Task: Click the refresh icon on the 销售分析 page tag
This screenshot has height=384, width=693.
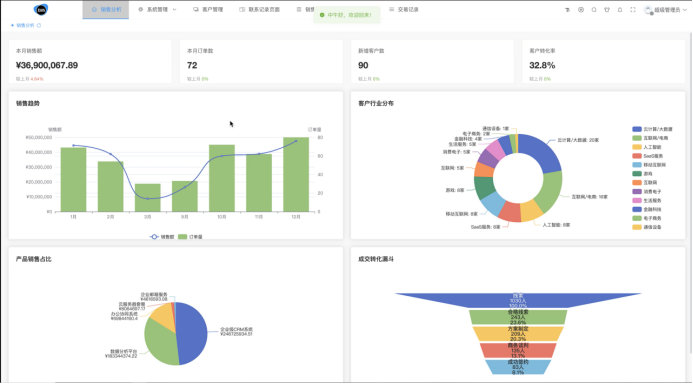Action: coord(39,26)
